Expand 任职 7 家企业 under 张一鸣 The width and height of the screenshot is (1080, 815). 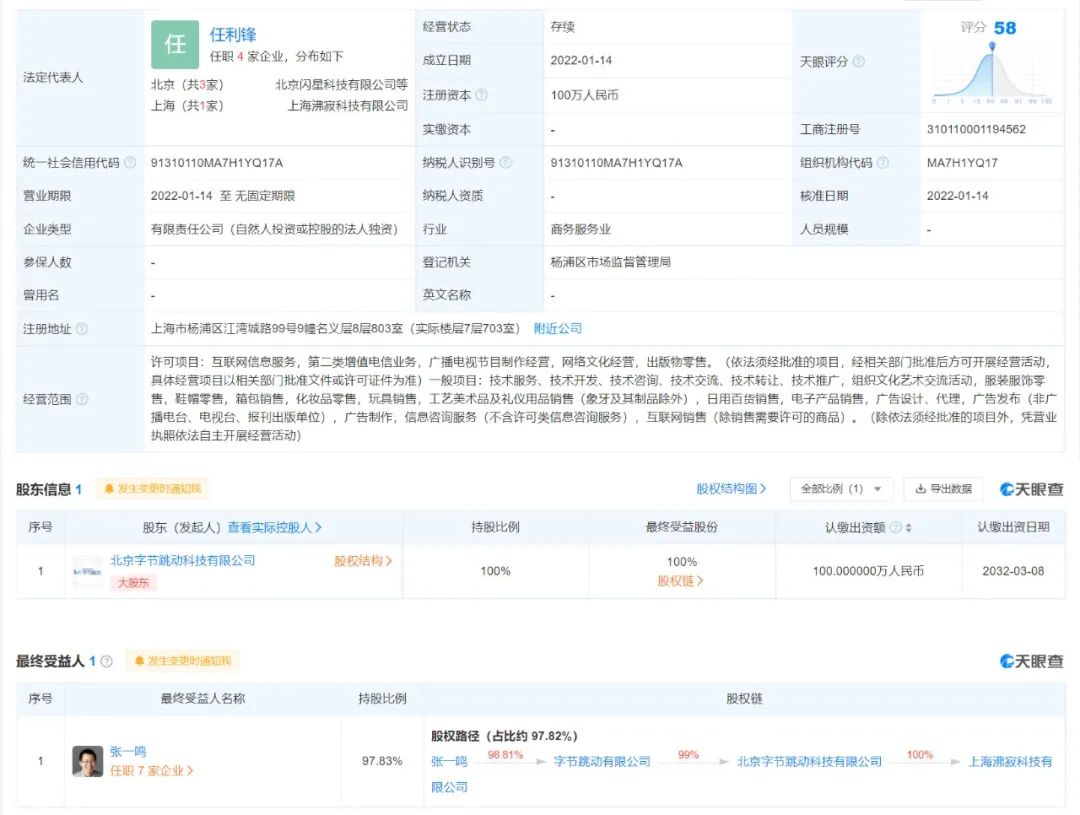(x=151, y=771)
